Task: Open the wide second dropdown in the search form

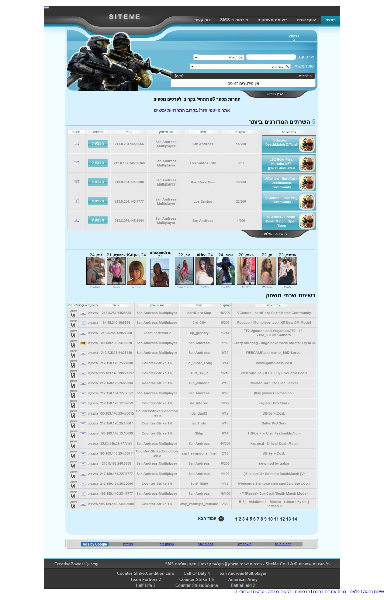Action: click(241, 67)
